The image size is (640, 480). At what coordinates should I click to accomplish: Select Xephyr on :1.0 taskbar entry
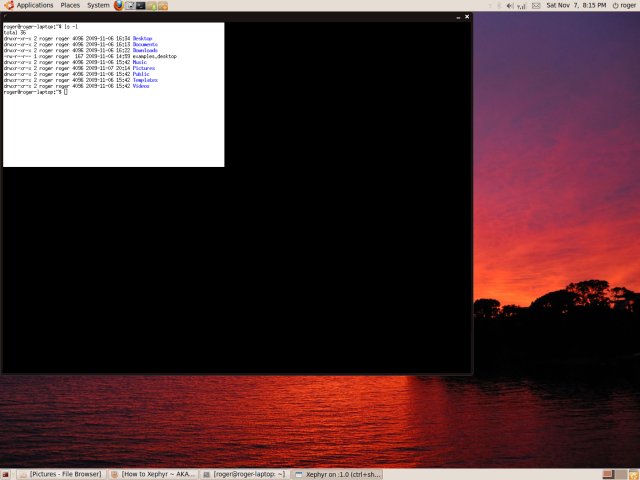(x=338, y=474)
